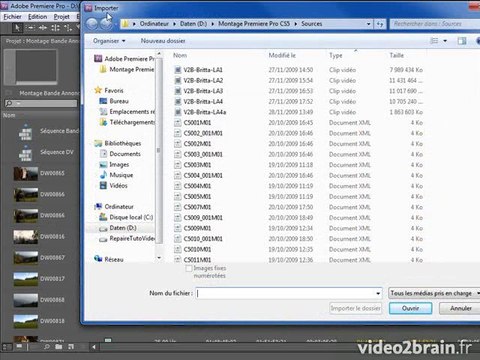Screen dimensions: 480x360
Task: Select Disque local (C:) drive
Action: tap(126, 217)
